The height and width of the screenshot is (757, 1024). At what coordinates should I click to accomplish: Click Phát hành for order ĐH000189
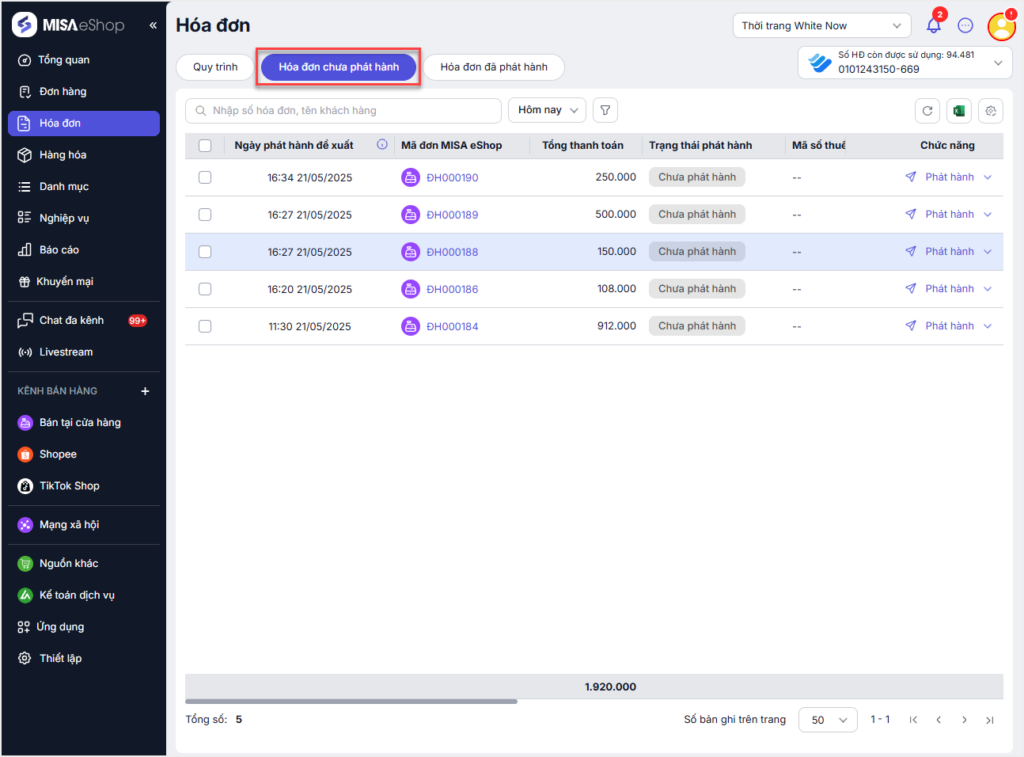click(948, 214)
